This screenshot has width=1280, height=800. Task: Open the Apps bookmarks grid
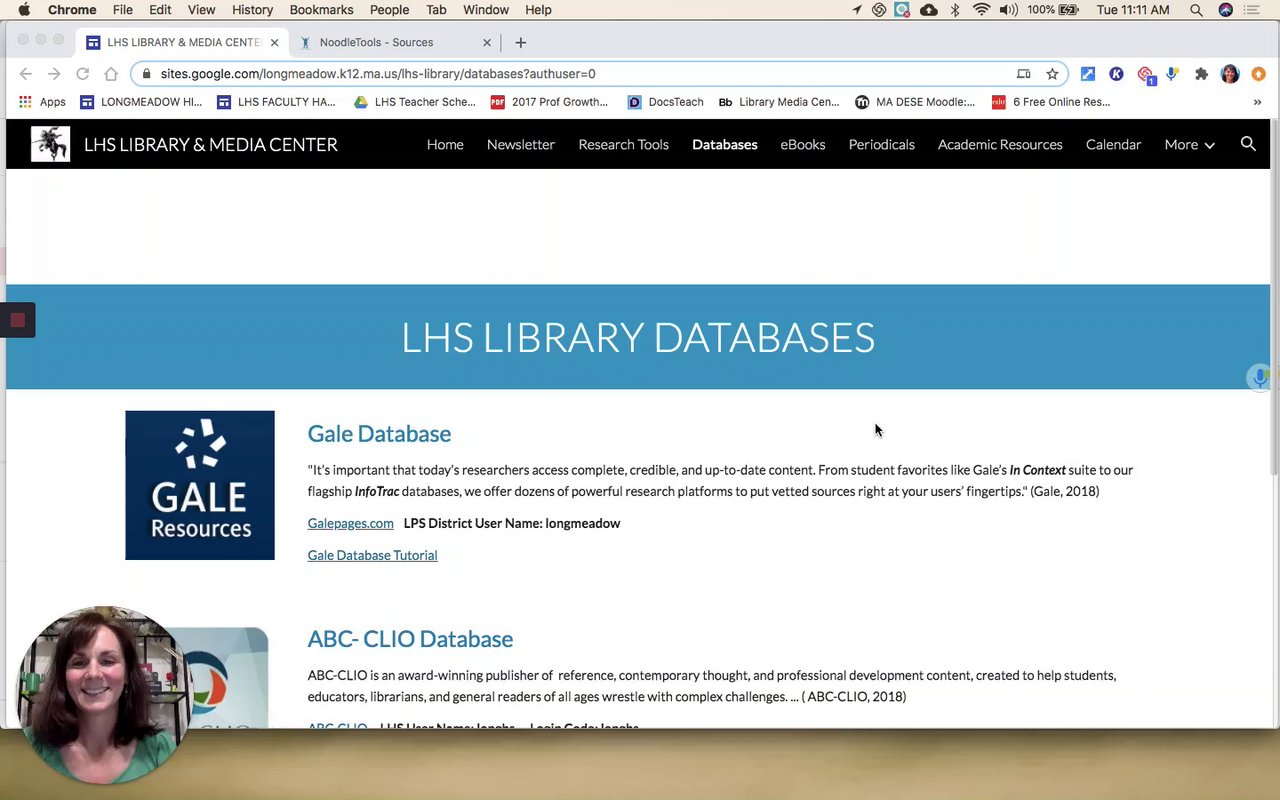coord(42,102)
